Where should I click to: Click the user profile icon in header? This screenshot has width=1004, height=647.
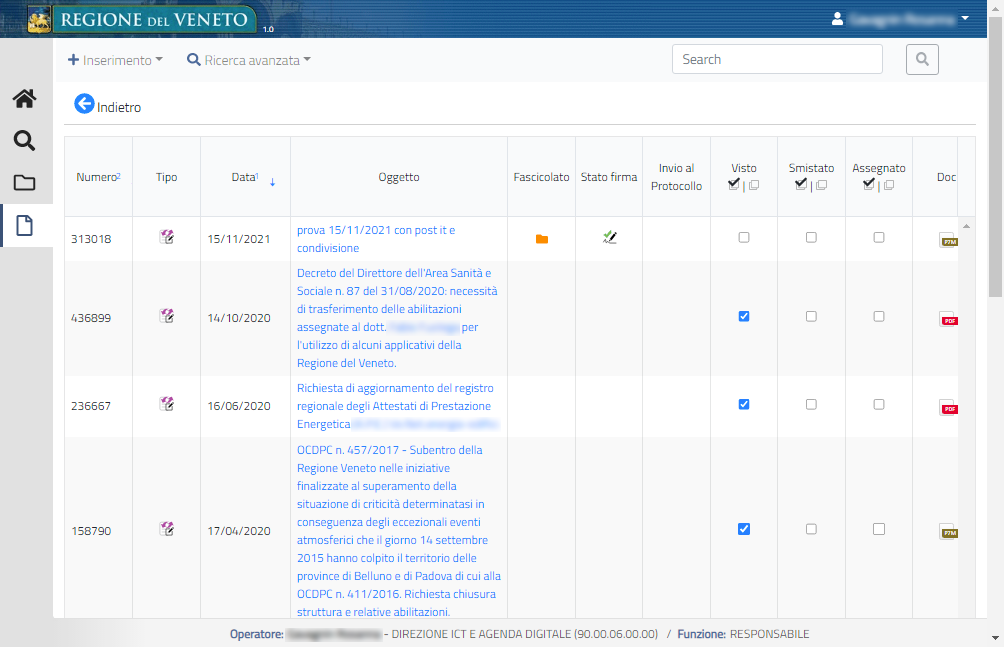(x=837, y=19)
